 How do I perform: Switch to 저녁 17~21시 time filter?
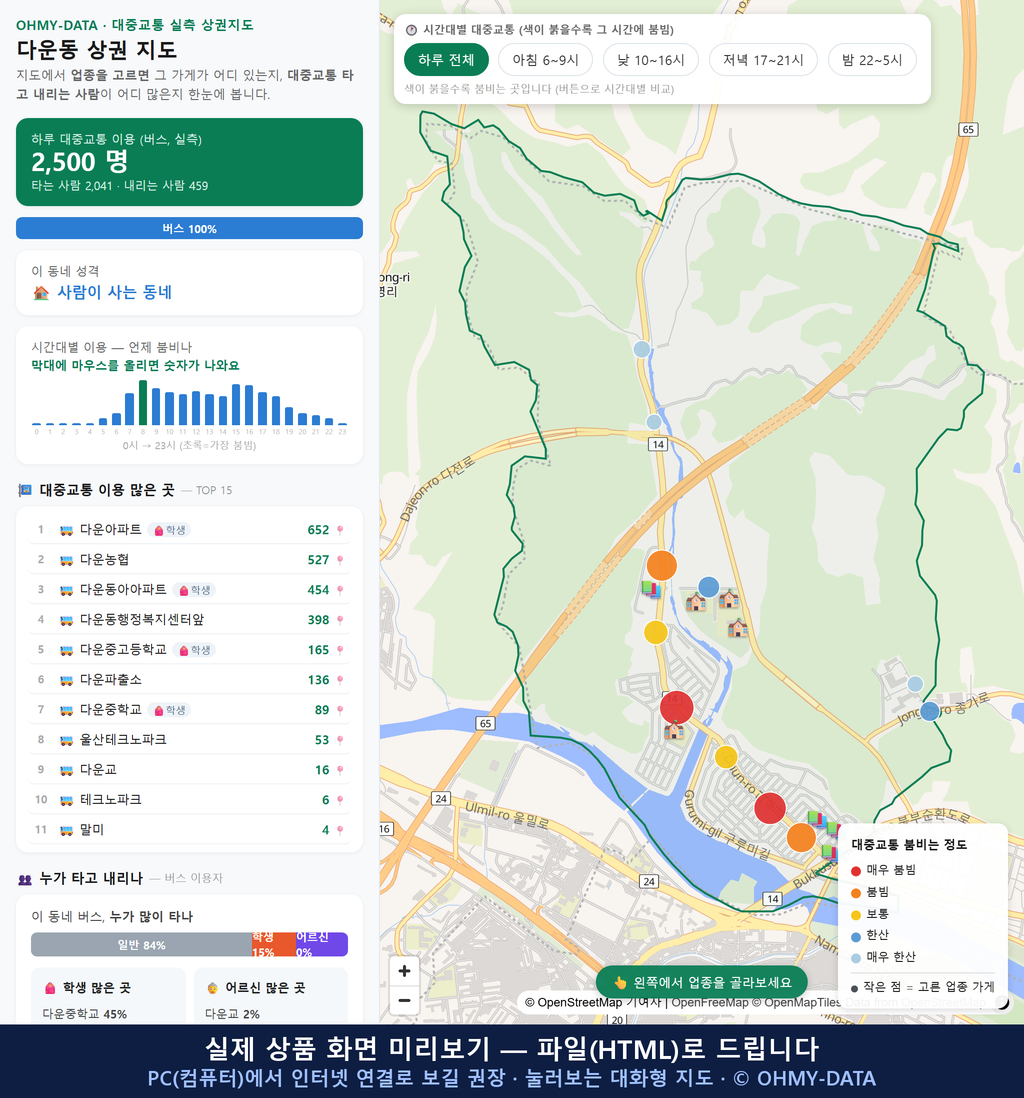(763, 60)
